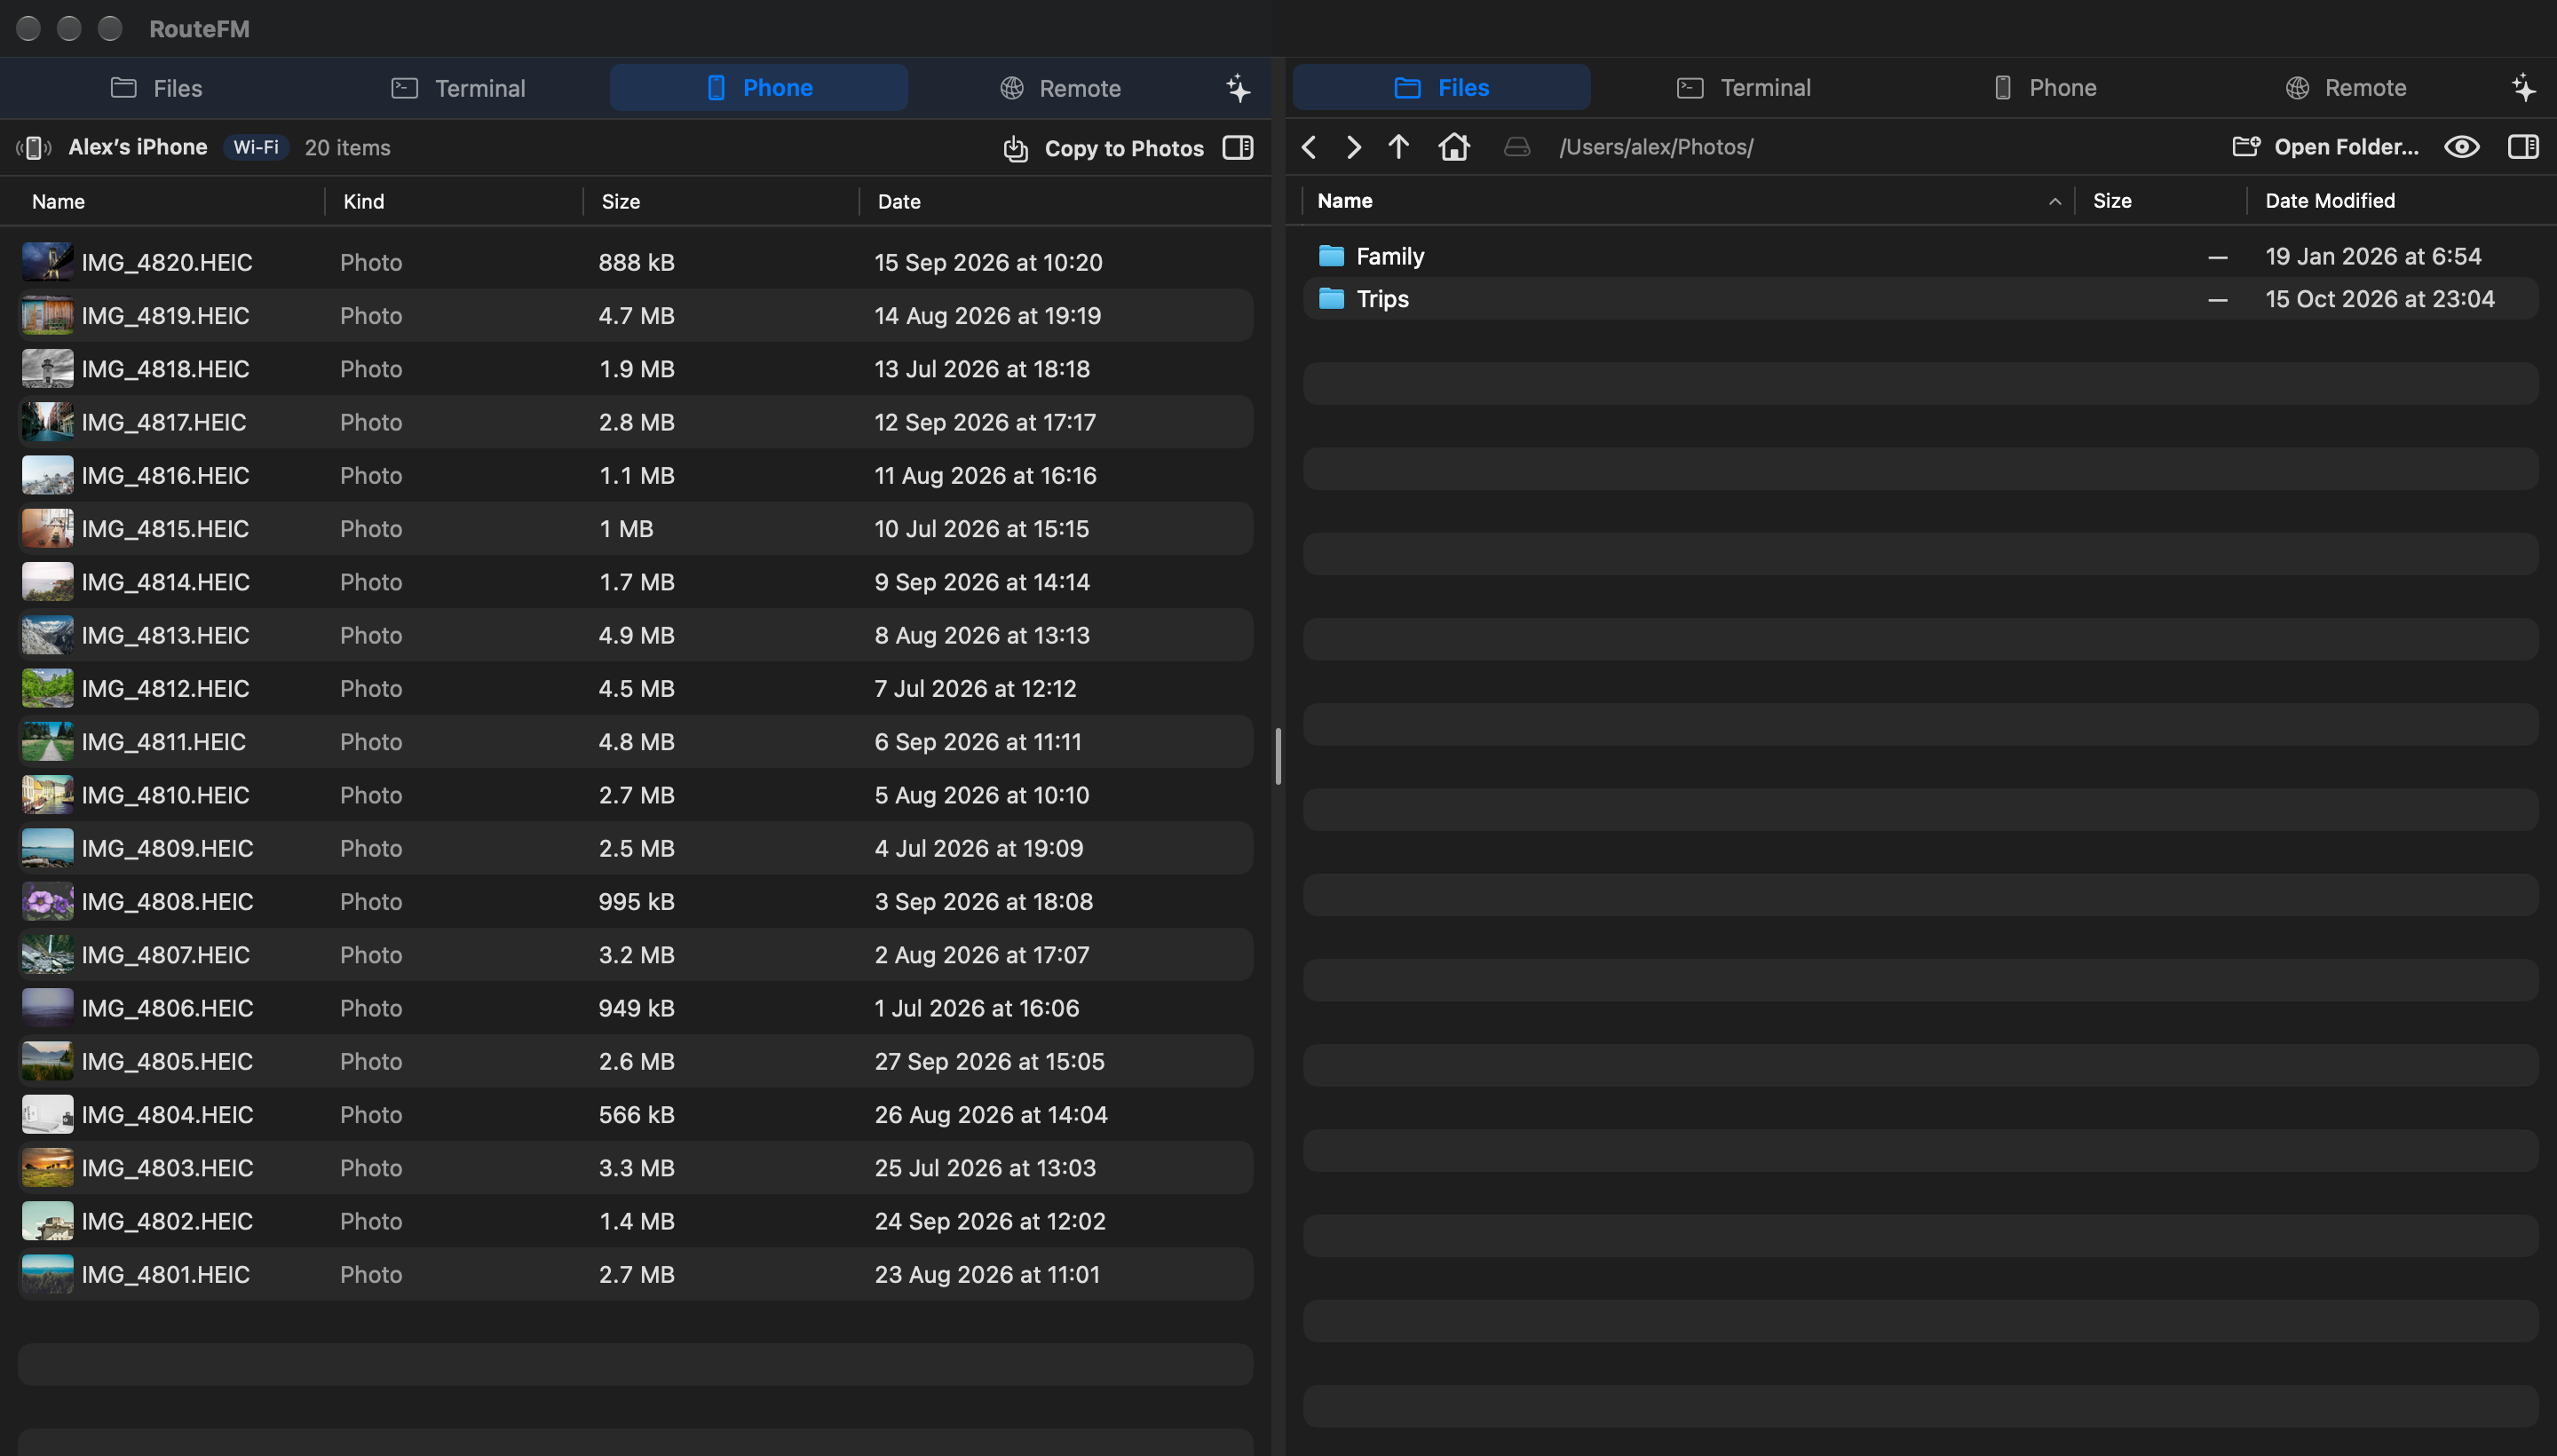Toggle right pane sidebar panel icon
The image size is (2557, 1456).
point(2523,147)
